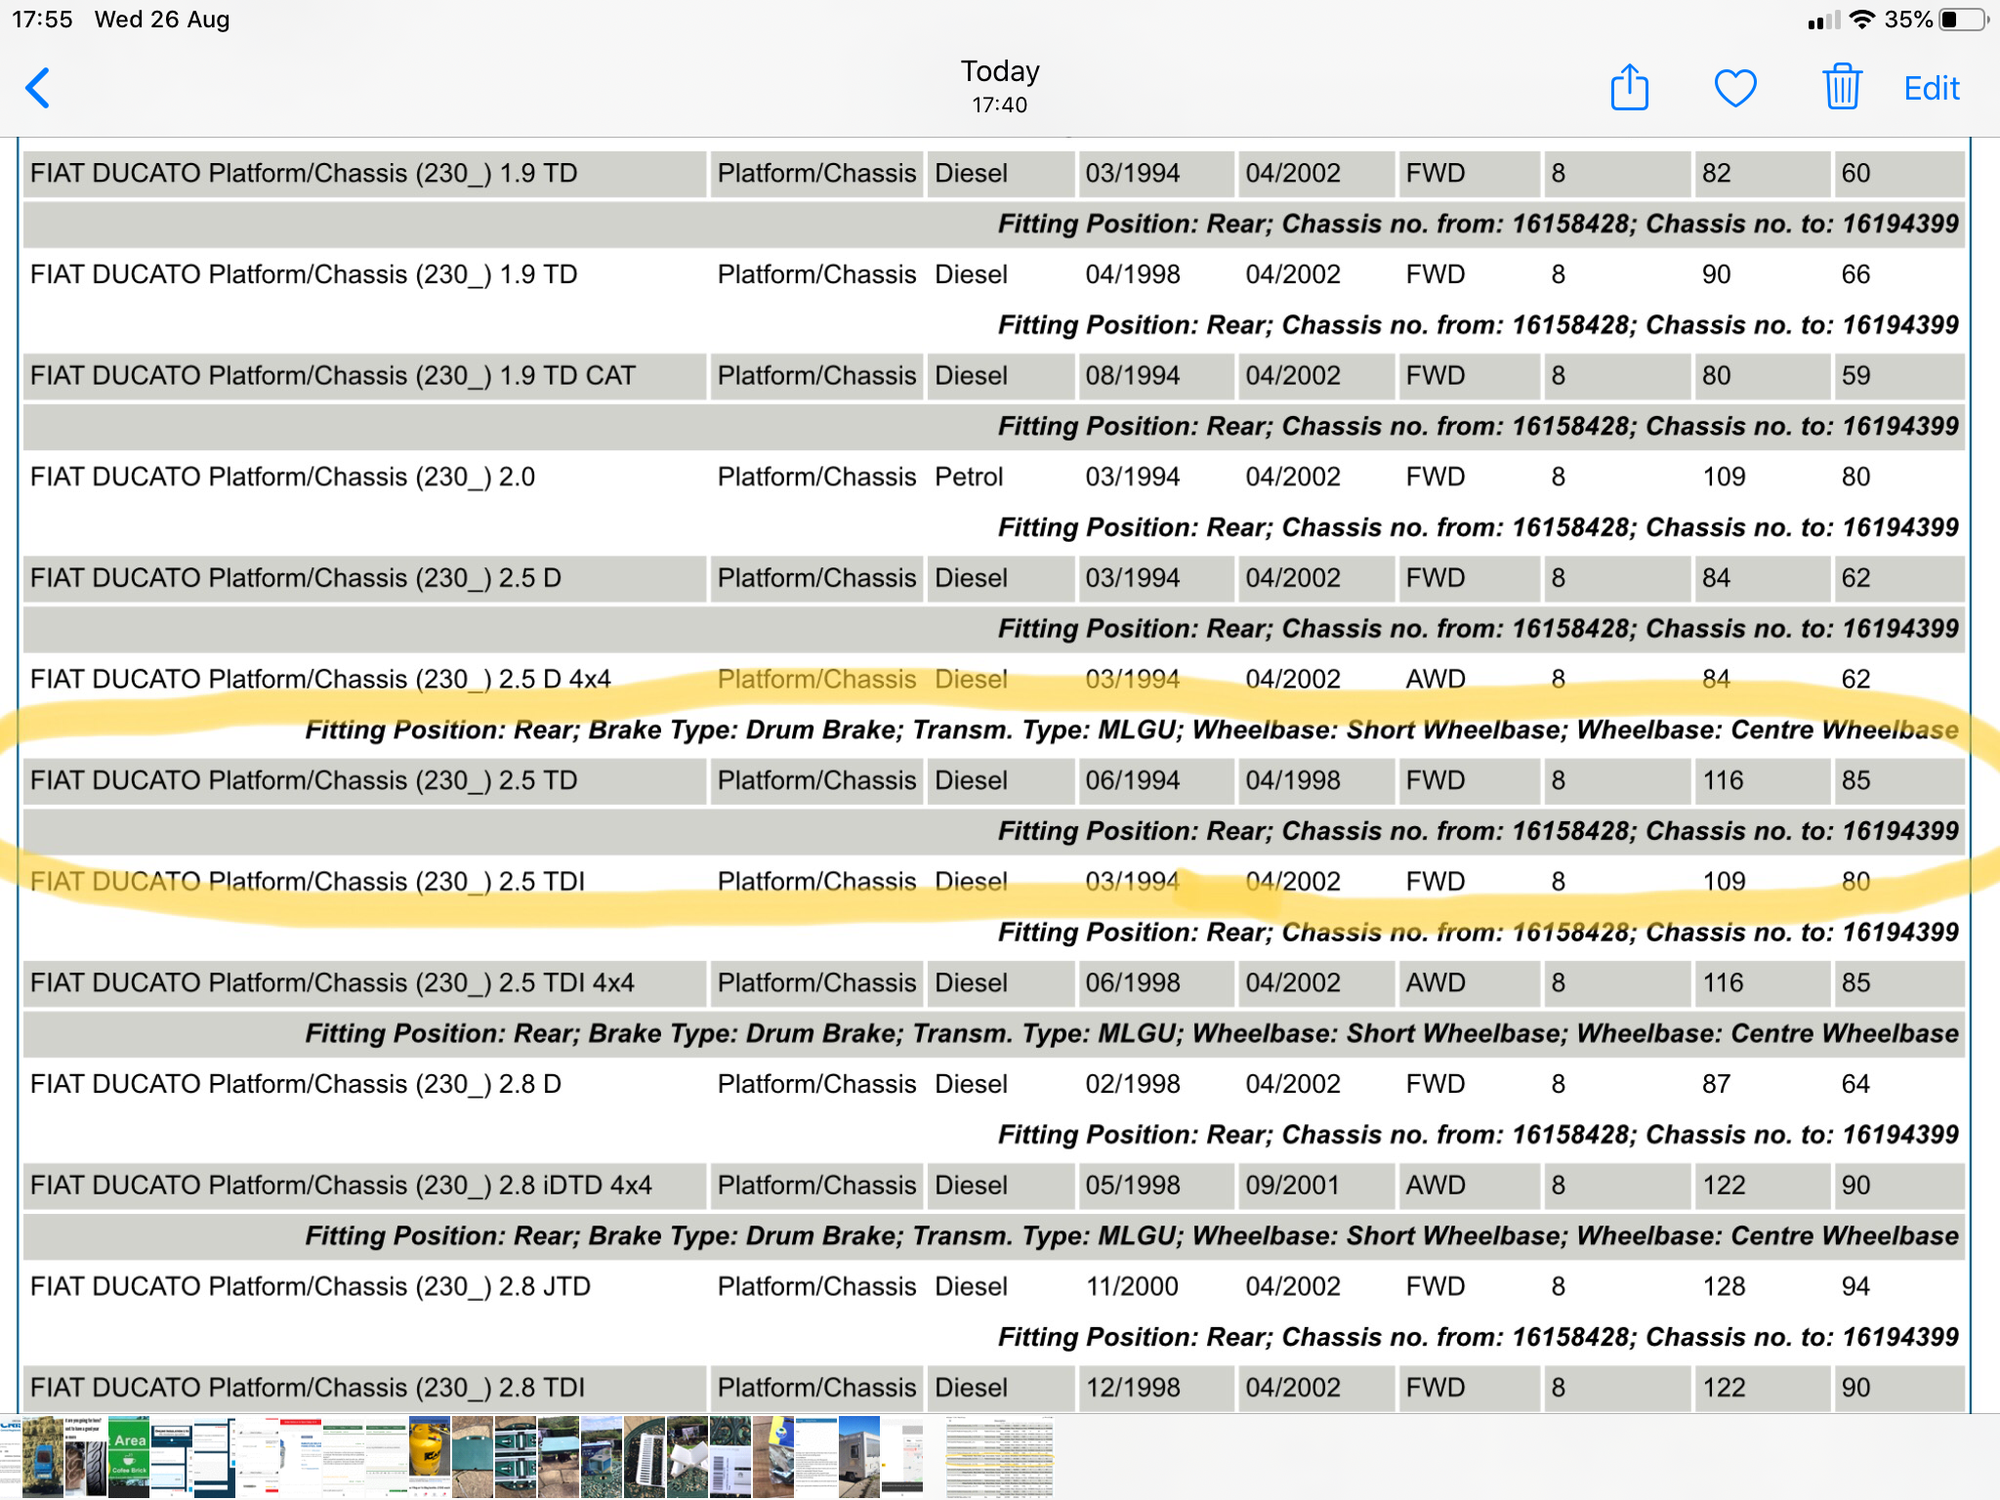Click the '04/1998' end date in 2.5 TD row
This screenshot has width=2000, height=1500.
(1293, 780)
